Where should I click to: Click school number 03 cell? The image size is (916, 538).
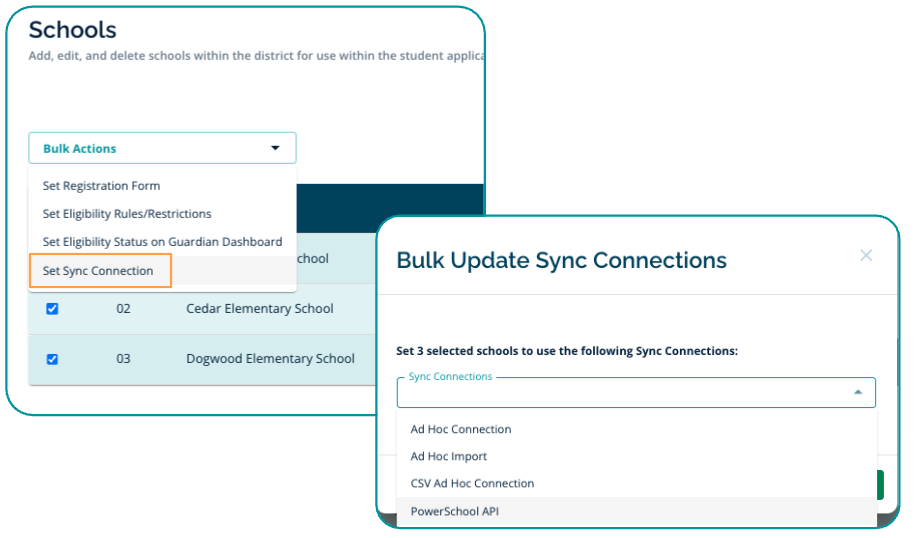[x=123, y=359]
